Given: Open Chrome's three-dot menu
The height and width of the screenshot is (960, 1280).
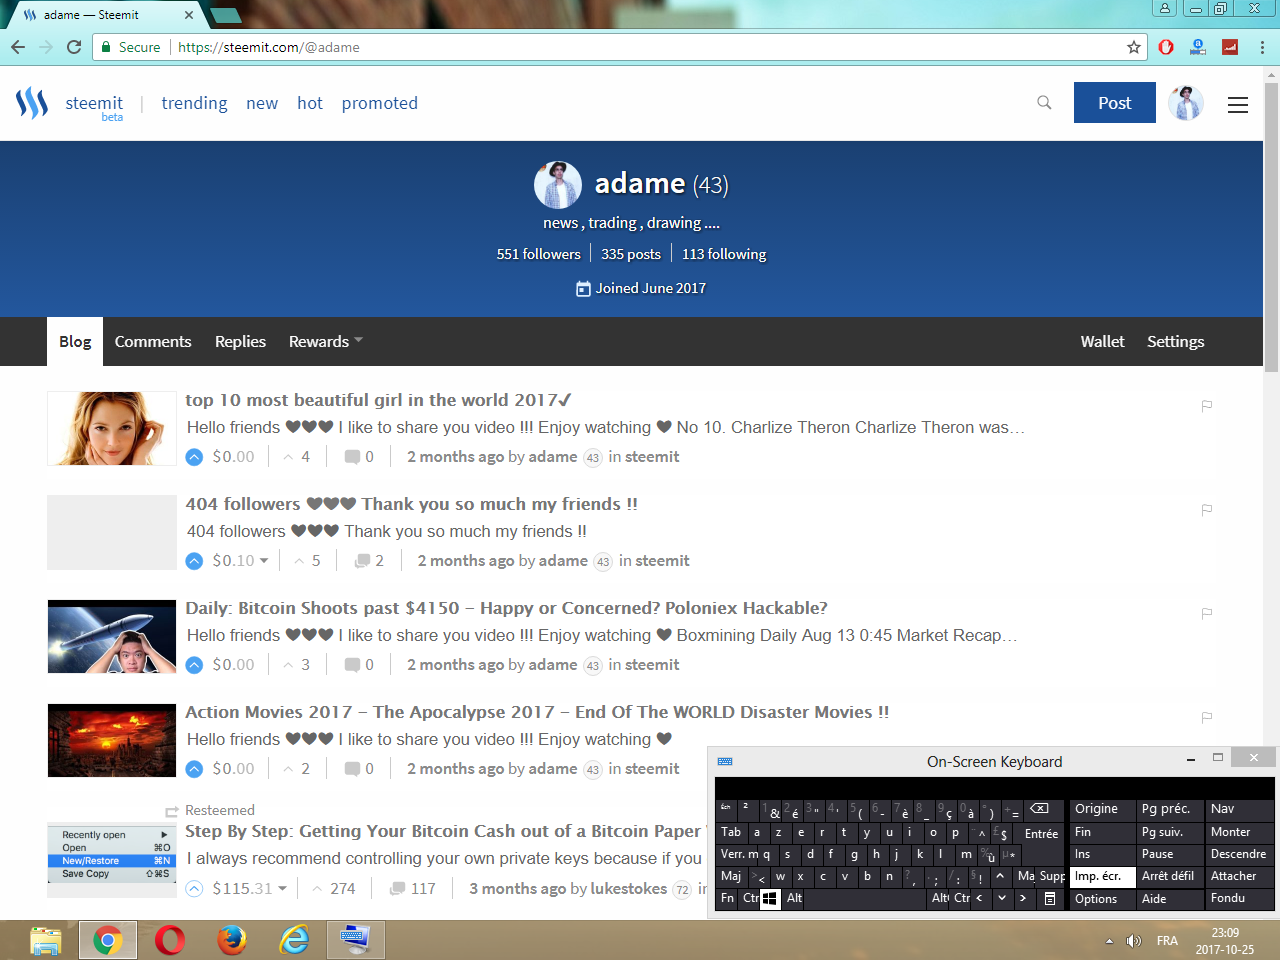Looking at the screenshot, I should pyautogui.click(x=1262, y=47).
